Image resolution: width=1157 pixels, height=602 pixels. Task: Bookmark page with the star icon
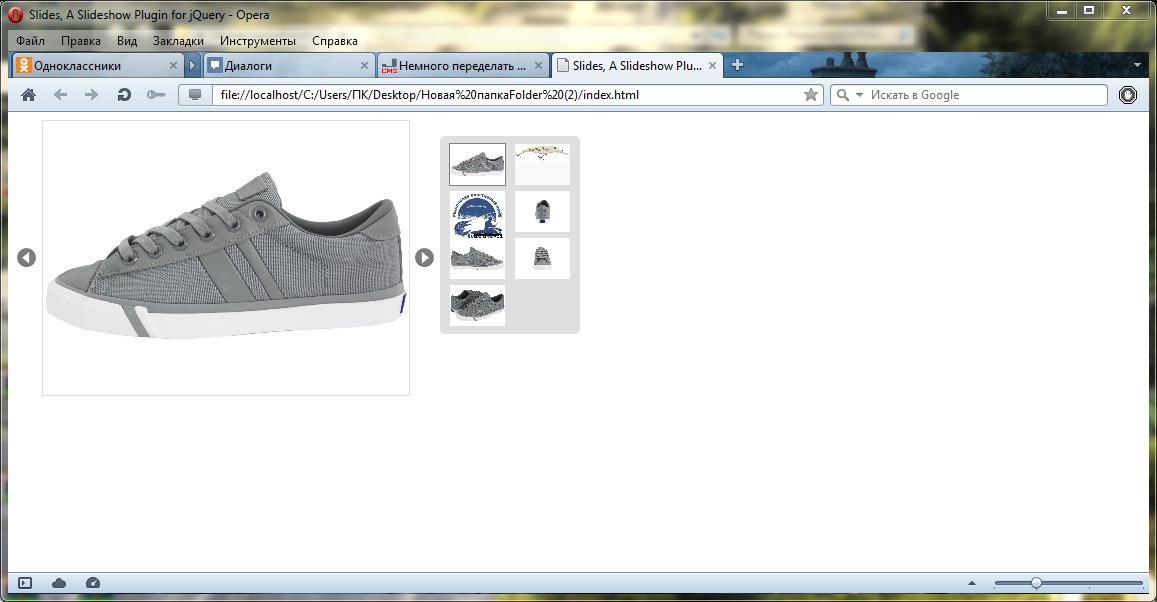(x=811, y=95)
